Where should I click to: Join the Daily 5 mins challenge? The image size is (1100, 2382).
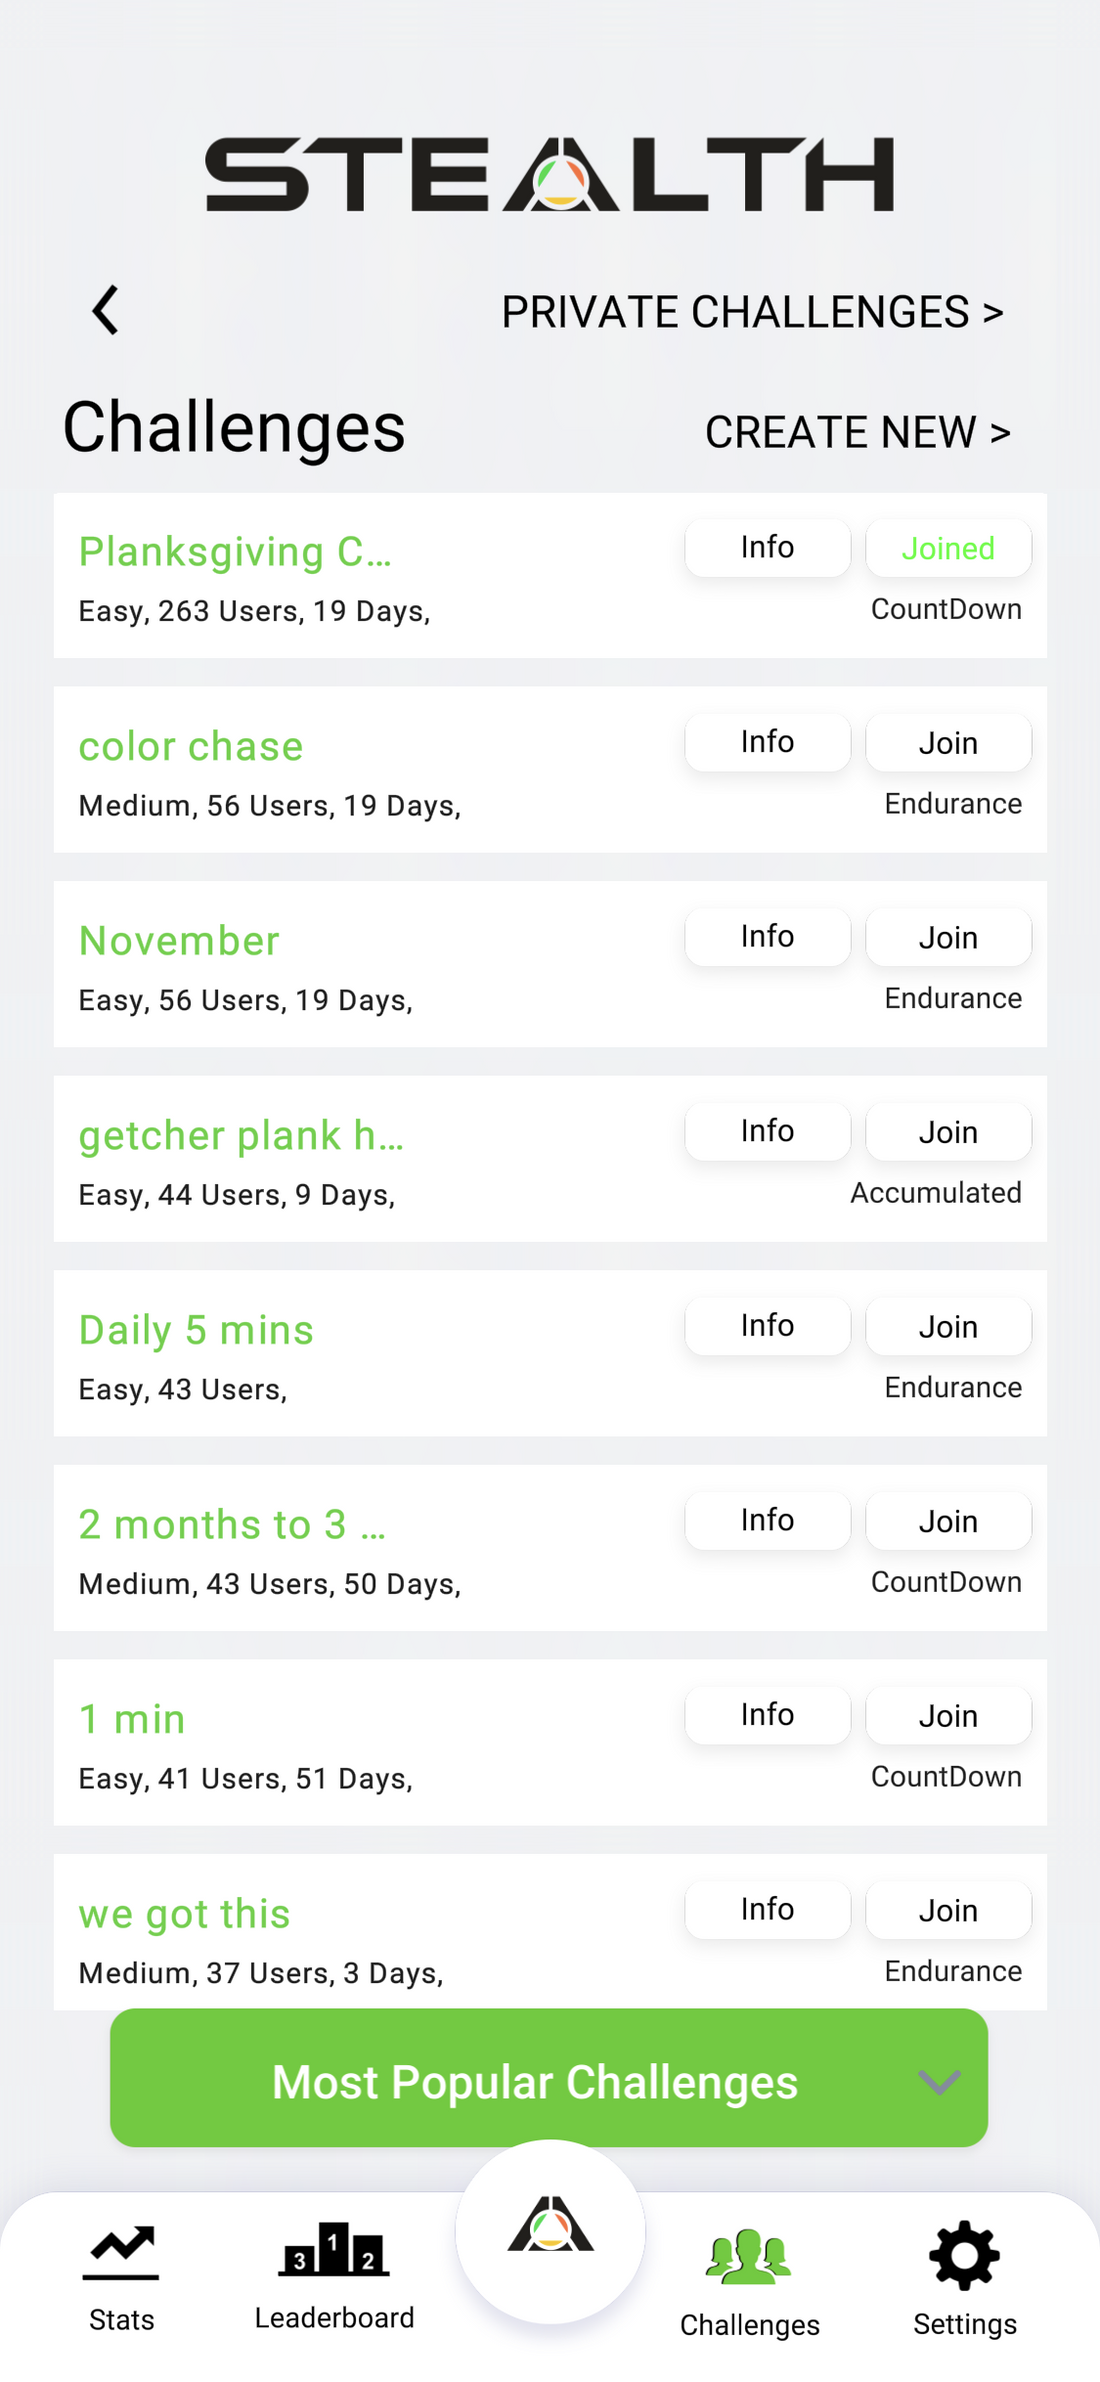(x=947, y=1327)
